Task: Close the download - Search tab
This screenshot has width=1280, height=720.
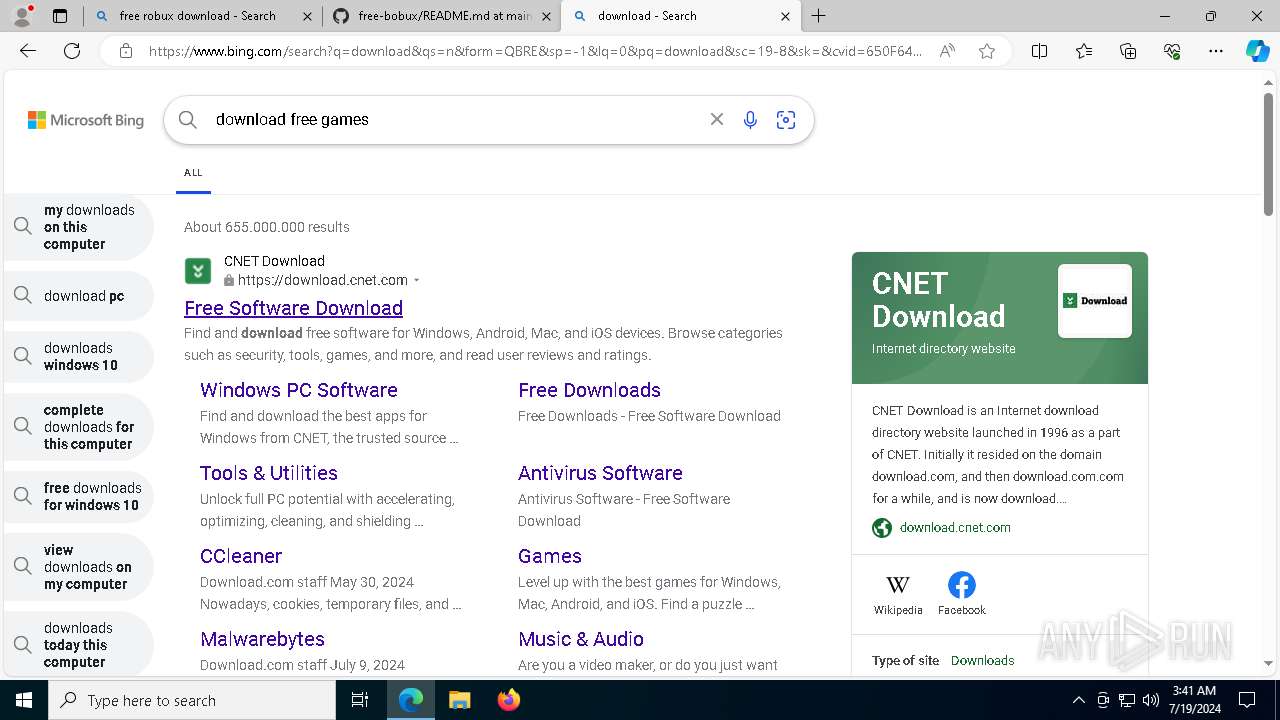Action: (785, 16)
